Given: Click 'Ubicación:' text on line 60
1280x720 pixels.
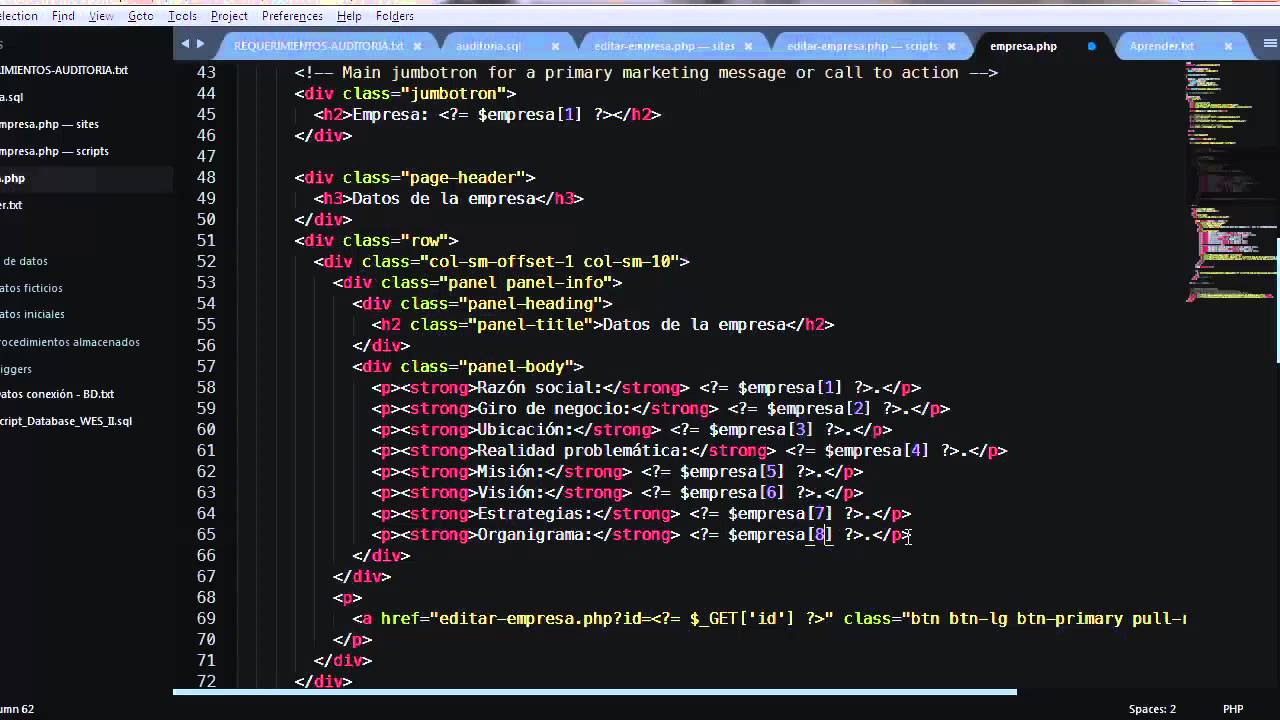Looking at the screenshot, I should (x=525, y=429).
